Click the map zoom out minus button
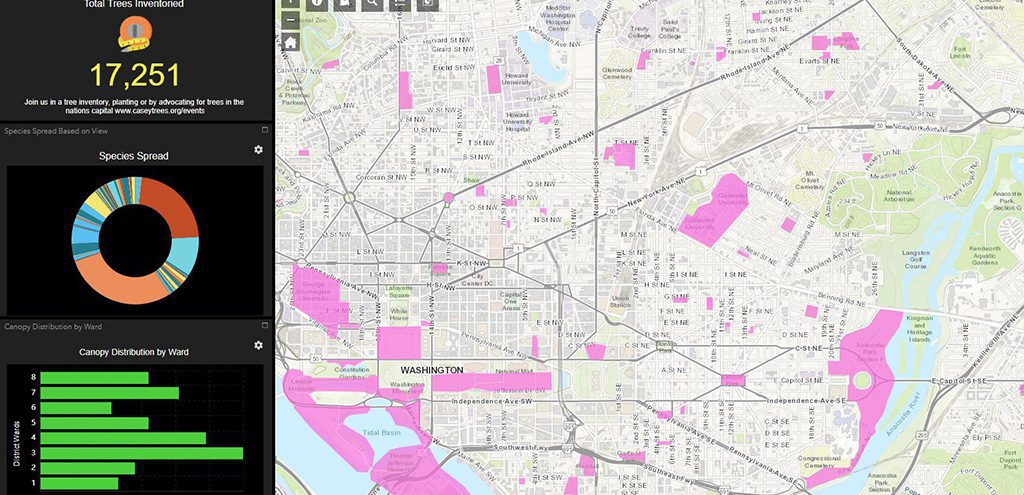Viewport: 1024px width, 495px height. (290, 19)
